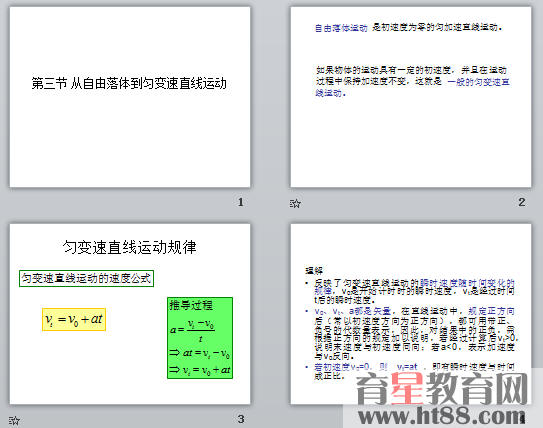The image size is (543, 428).
Task: Select slide 4 thumbnail with bulleted explanation text
Action: coord(411,314)
